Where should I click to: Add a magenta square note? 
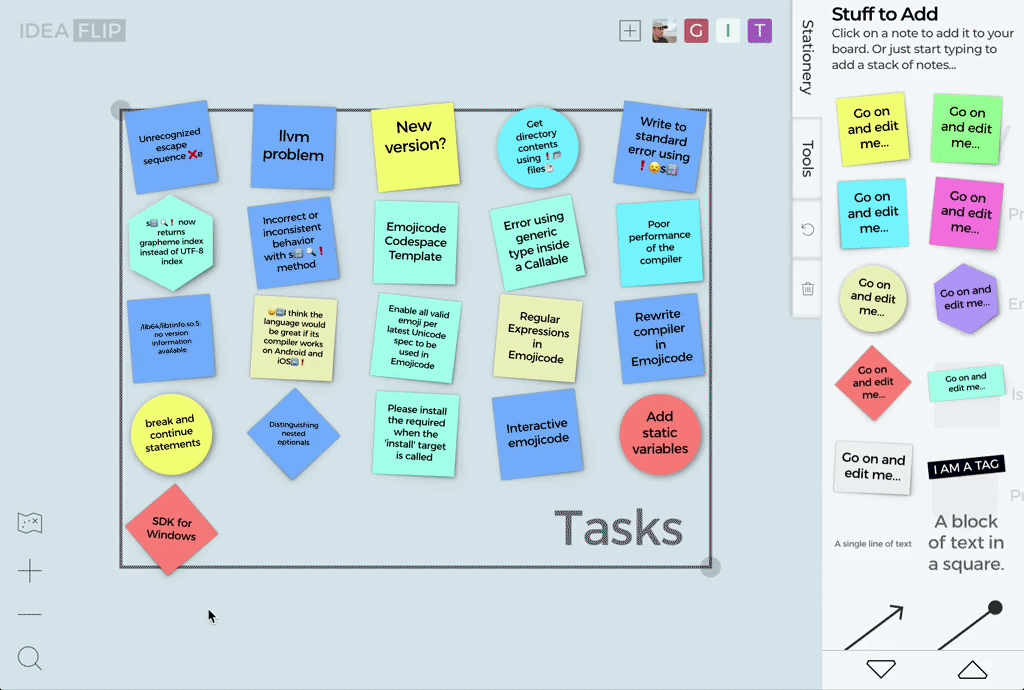(x=967, y=213)
